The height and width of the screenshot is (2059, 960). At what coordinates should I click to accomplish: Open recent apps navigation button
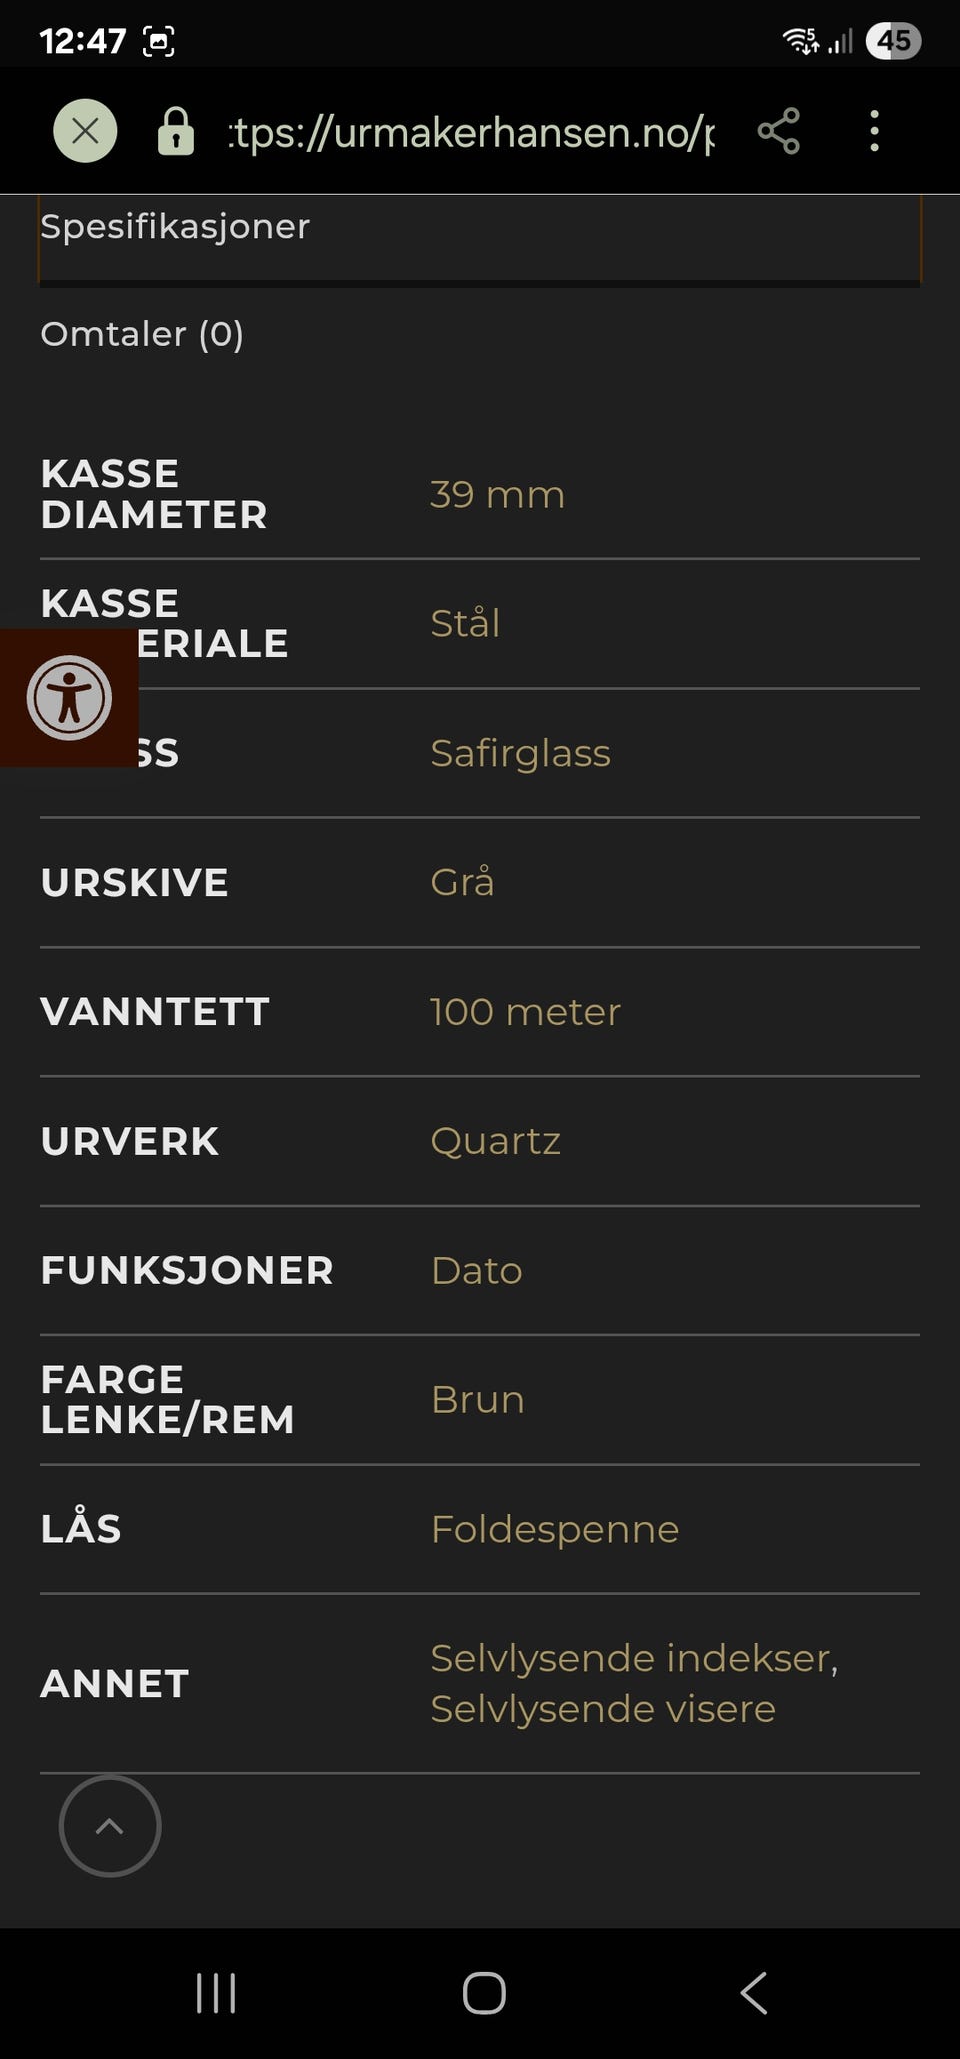click(216, 1993)
